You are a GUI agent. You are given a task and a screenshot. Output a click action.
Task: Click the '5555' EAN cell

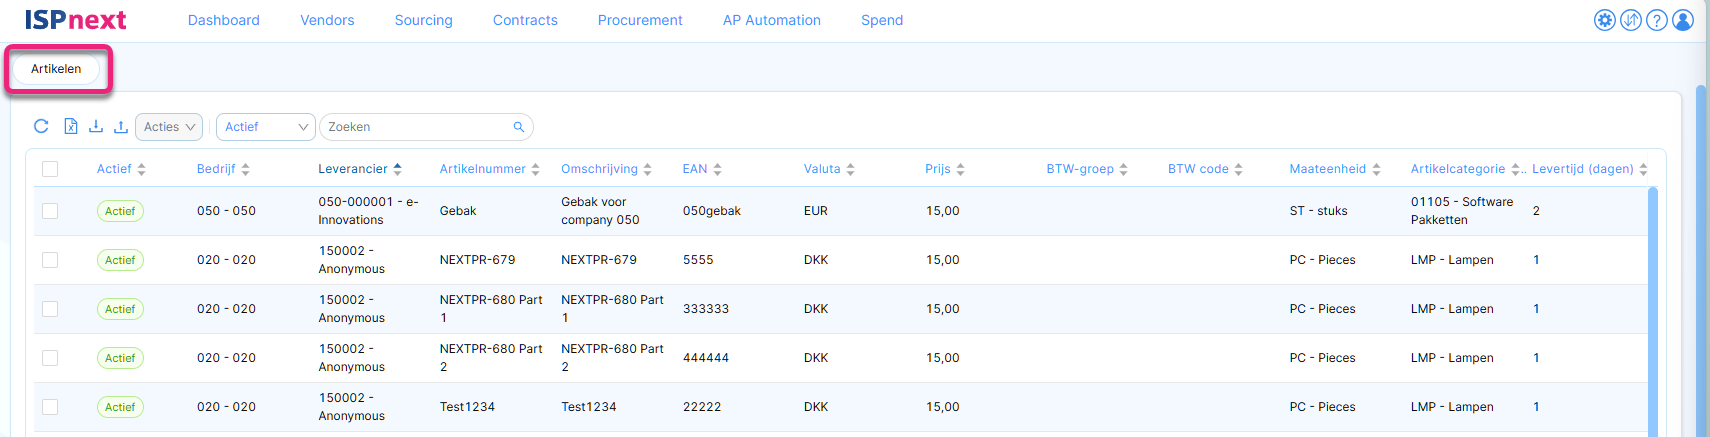(698, 260)
